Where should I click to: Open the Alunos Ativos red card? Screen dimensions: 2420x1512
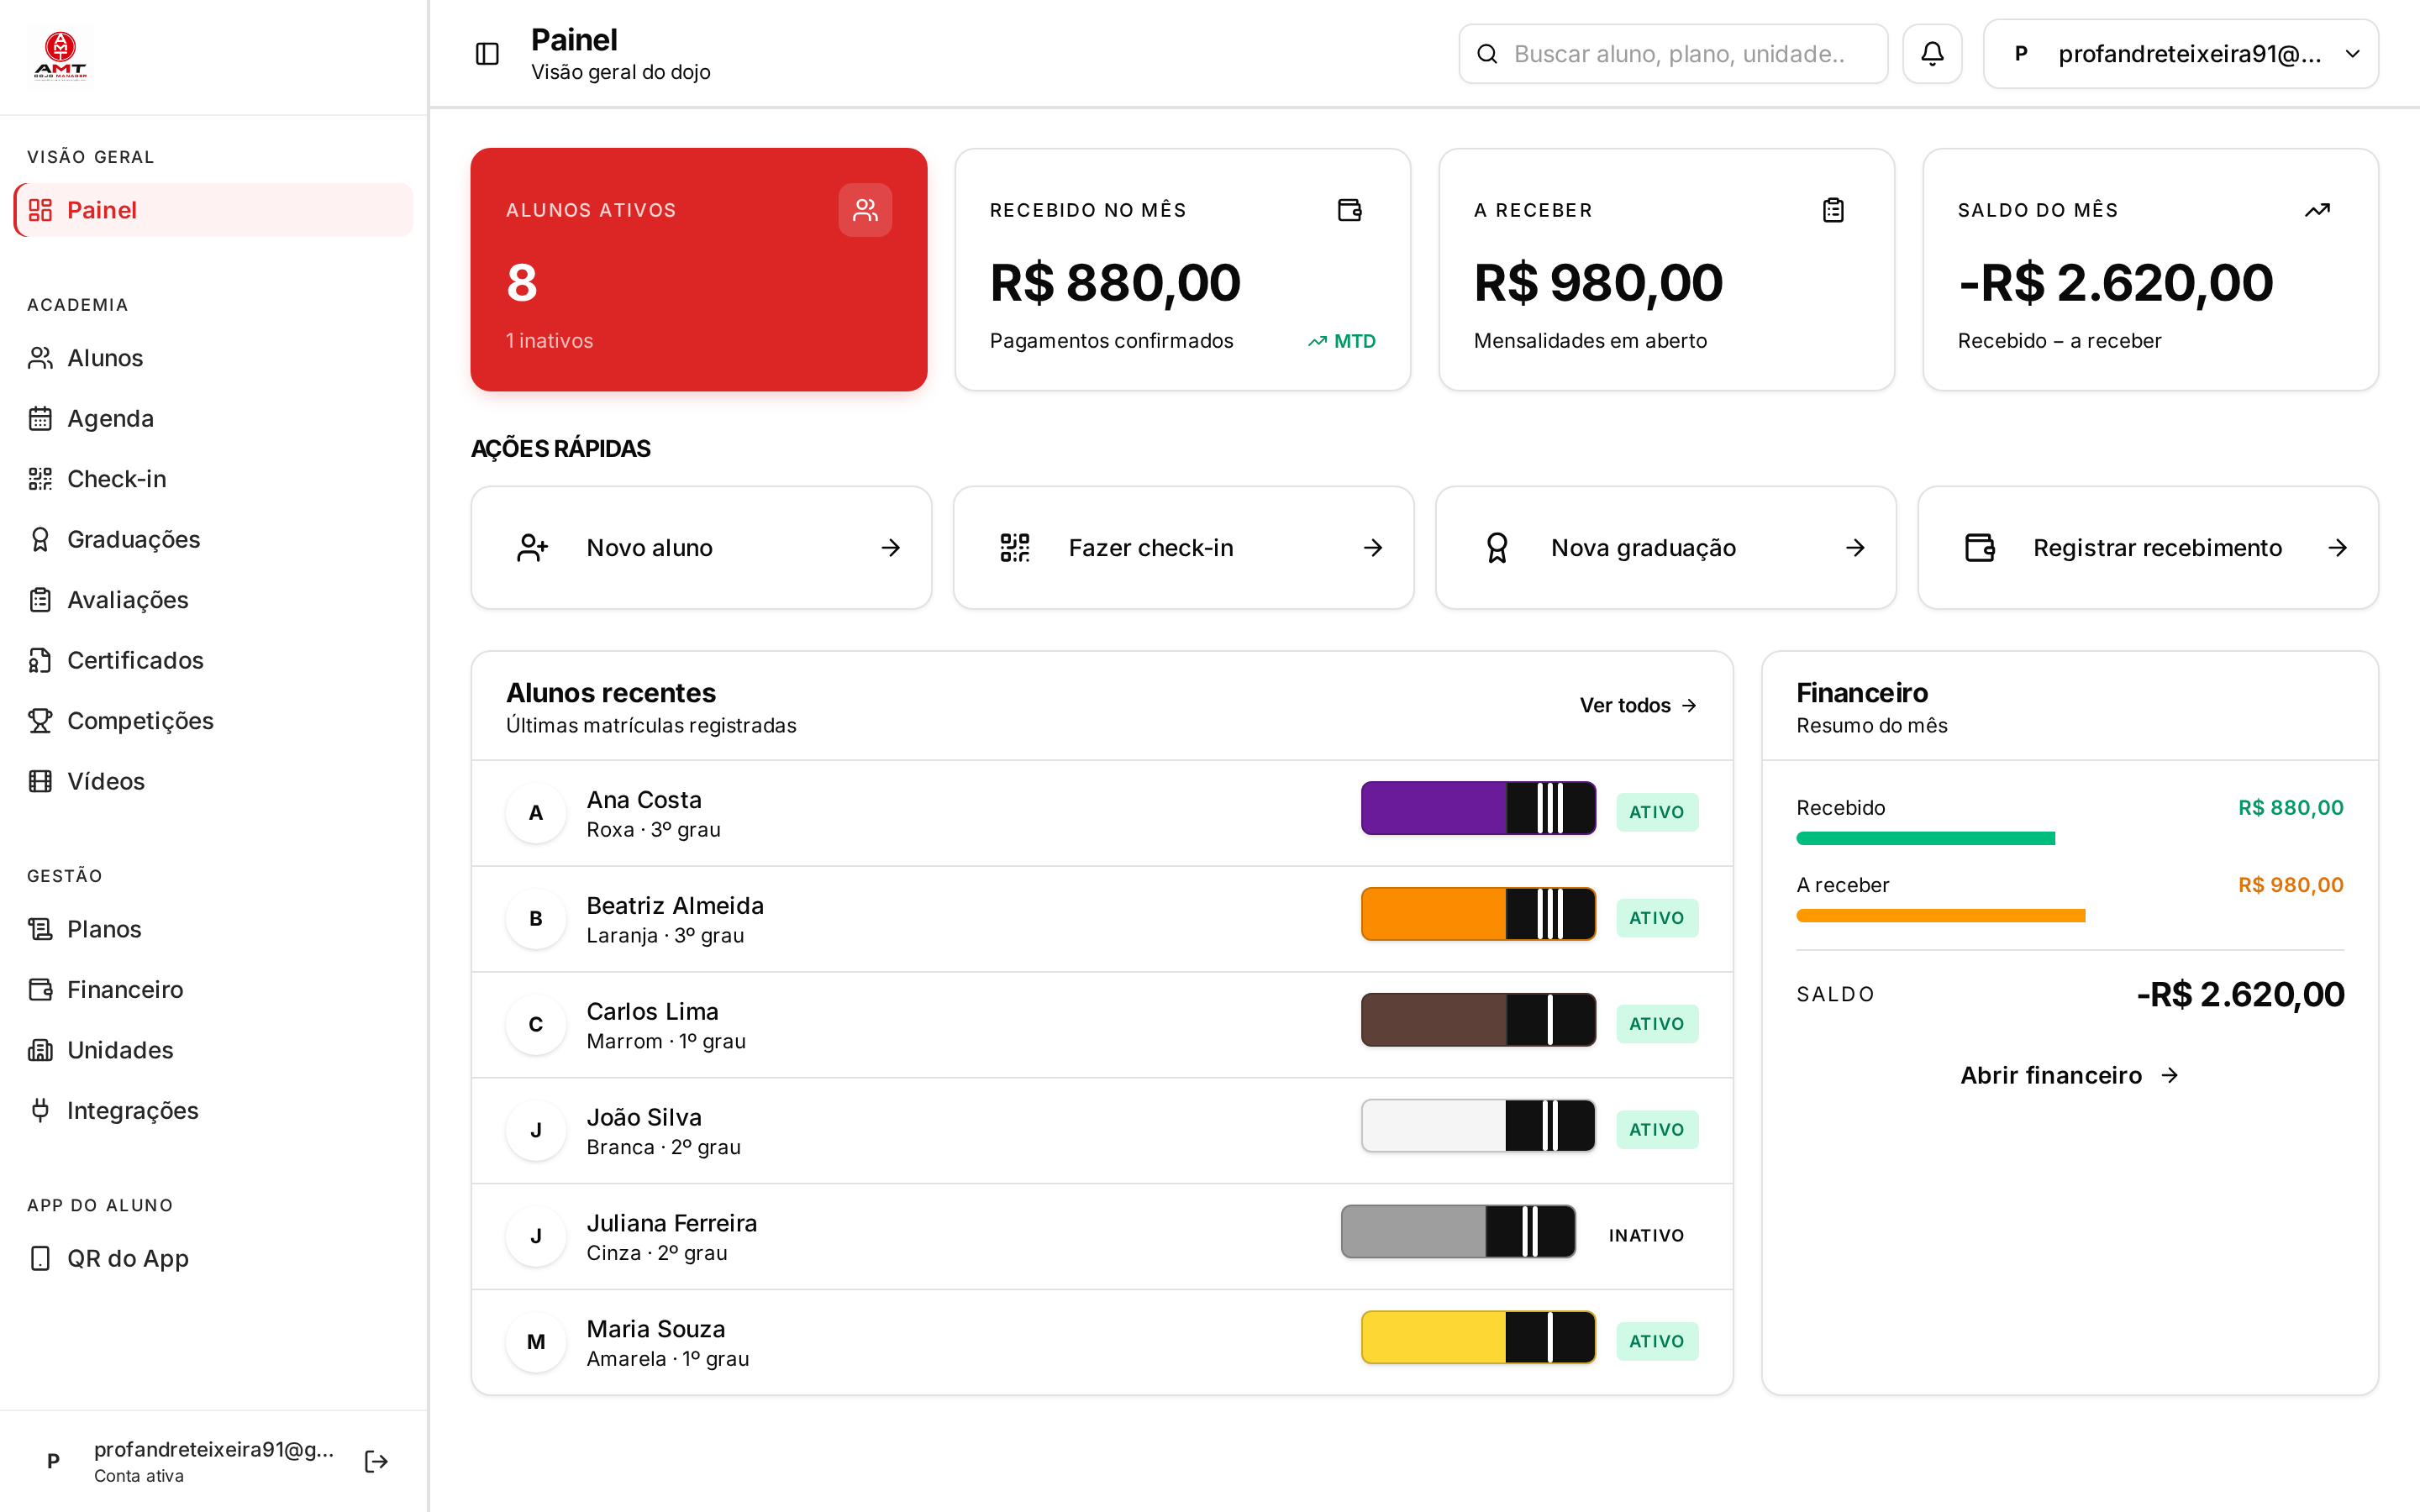[699, 270]
